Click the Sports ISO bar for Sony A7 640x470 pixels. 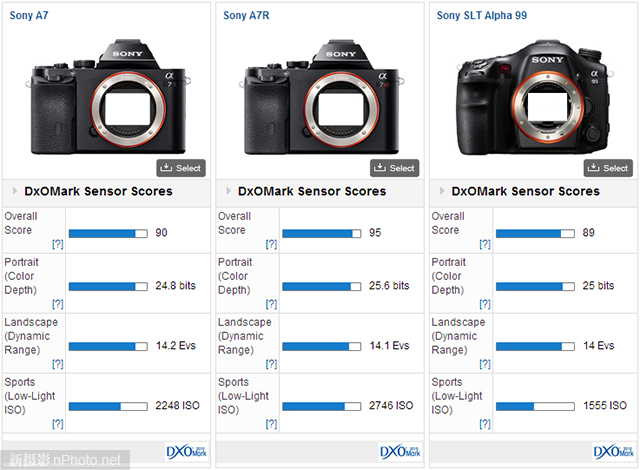click(108, 406)
